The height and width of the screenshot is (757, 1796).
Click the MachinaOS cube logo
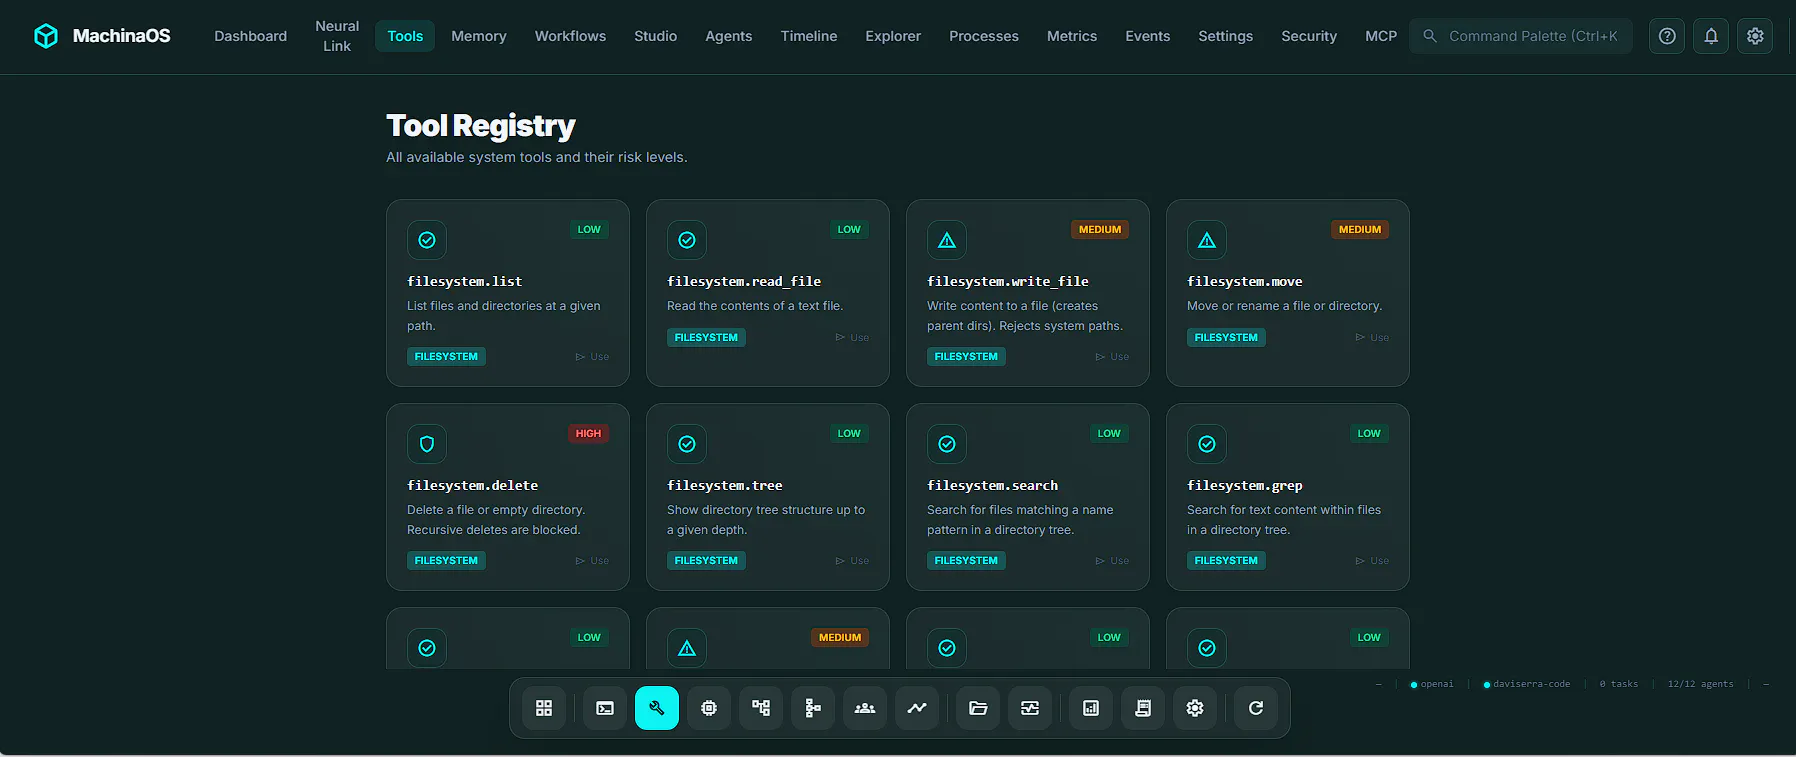[46, 36]
